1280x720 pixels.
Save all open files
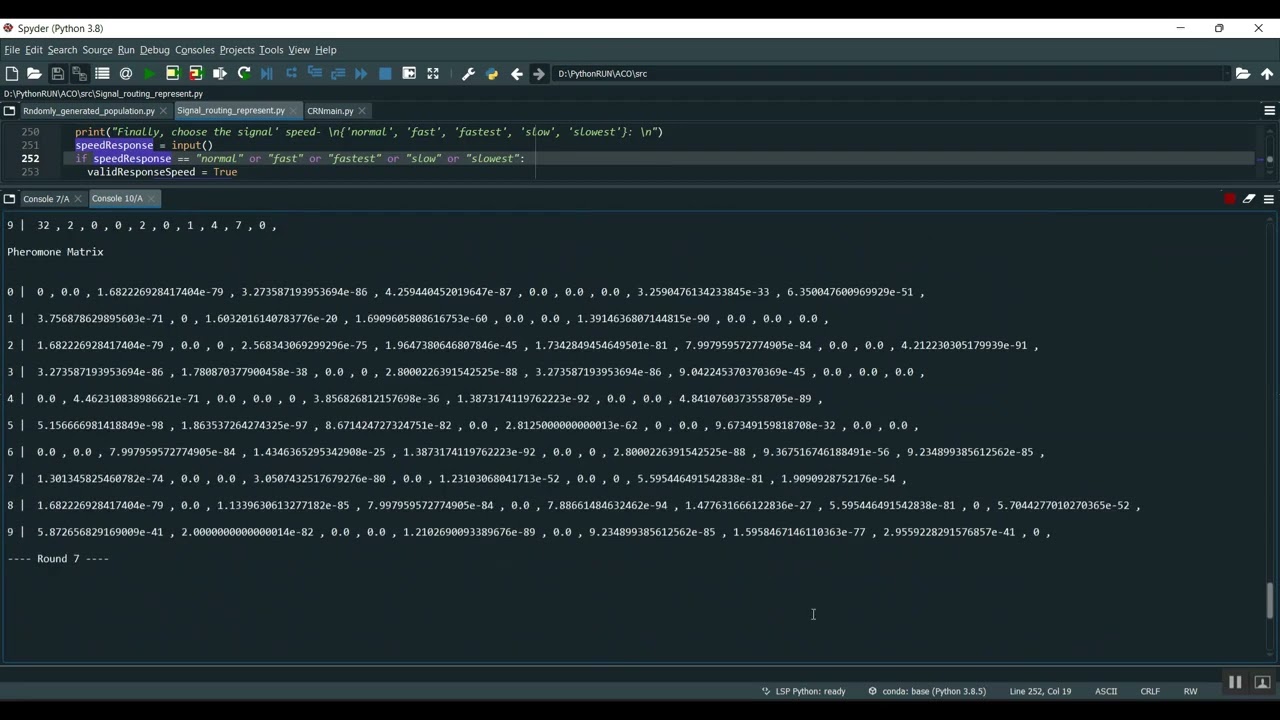pos(79,74)
